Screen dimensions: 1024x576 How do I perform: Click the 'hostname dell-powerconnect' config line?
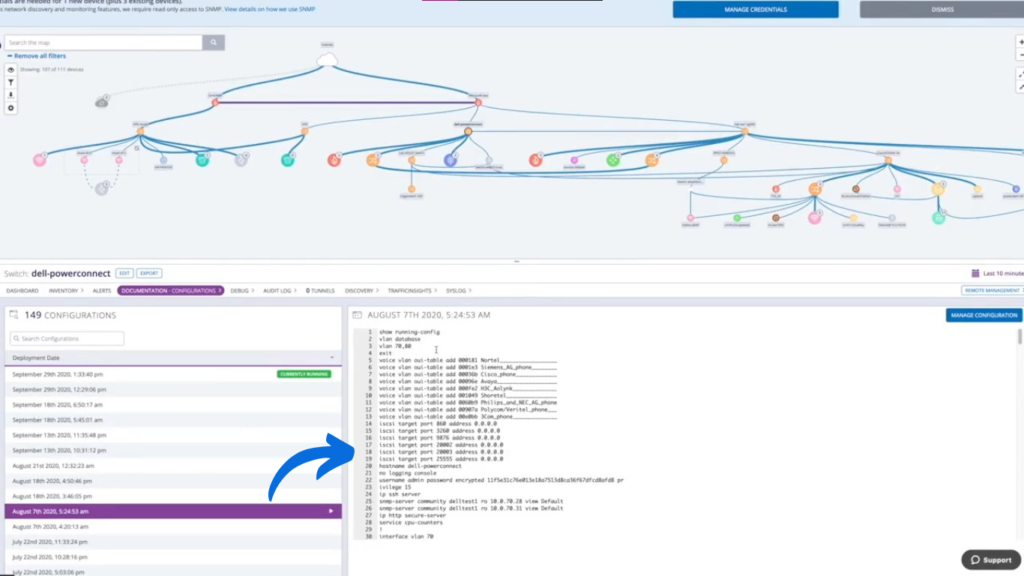(x=420, y=466)
